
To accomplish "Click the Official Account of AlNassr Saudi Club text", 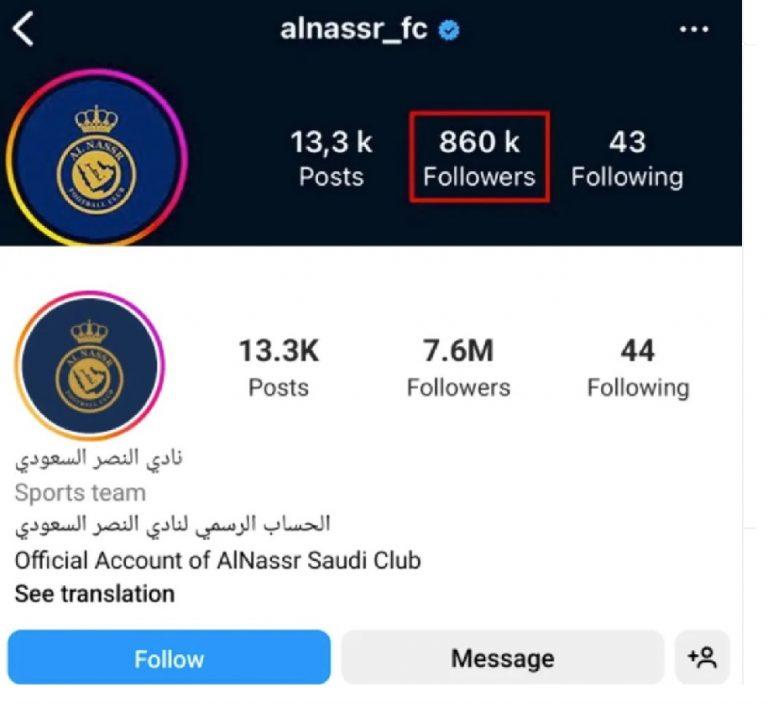I will point(218,560).
